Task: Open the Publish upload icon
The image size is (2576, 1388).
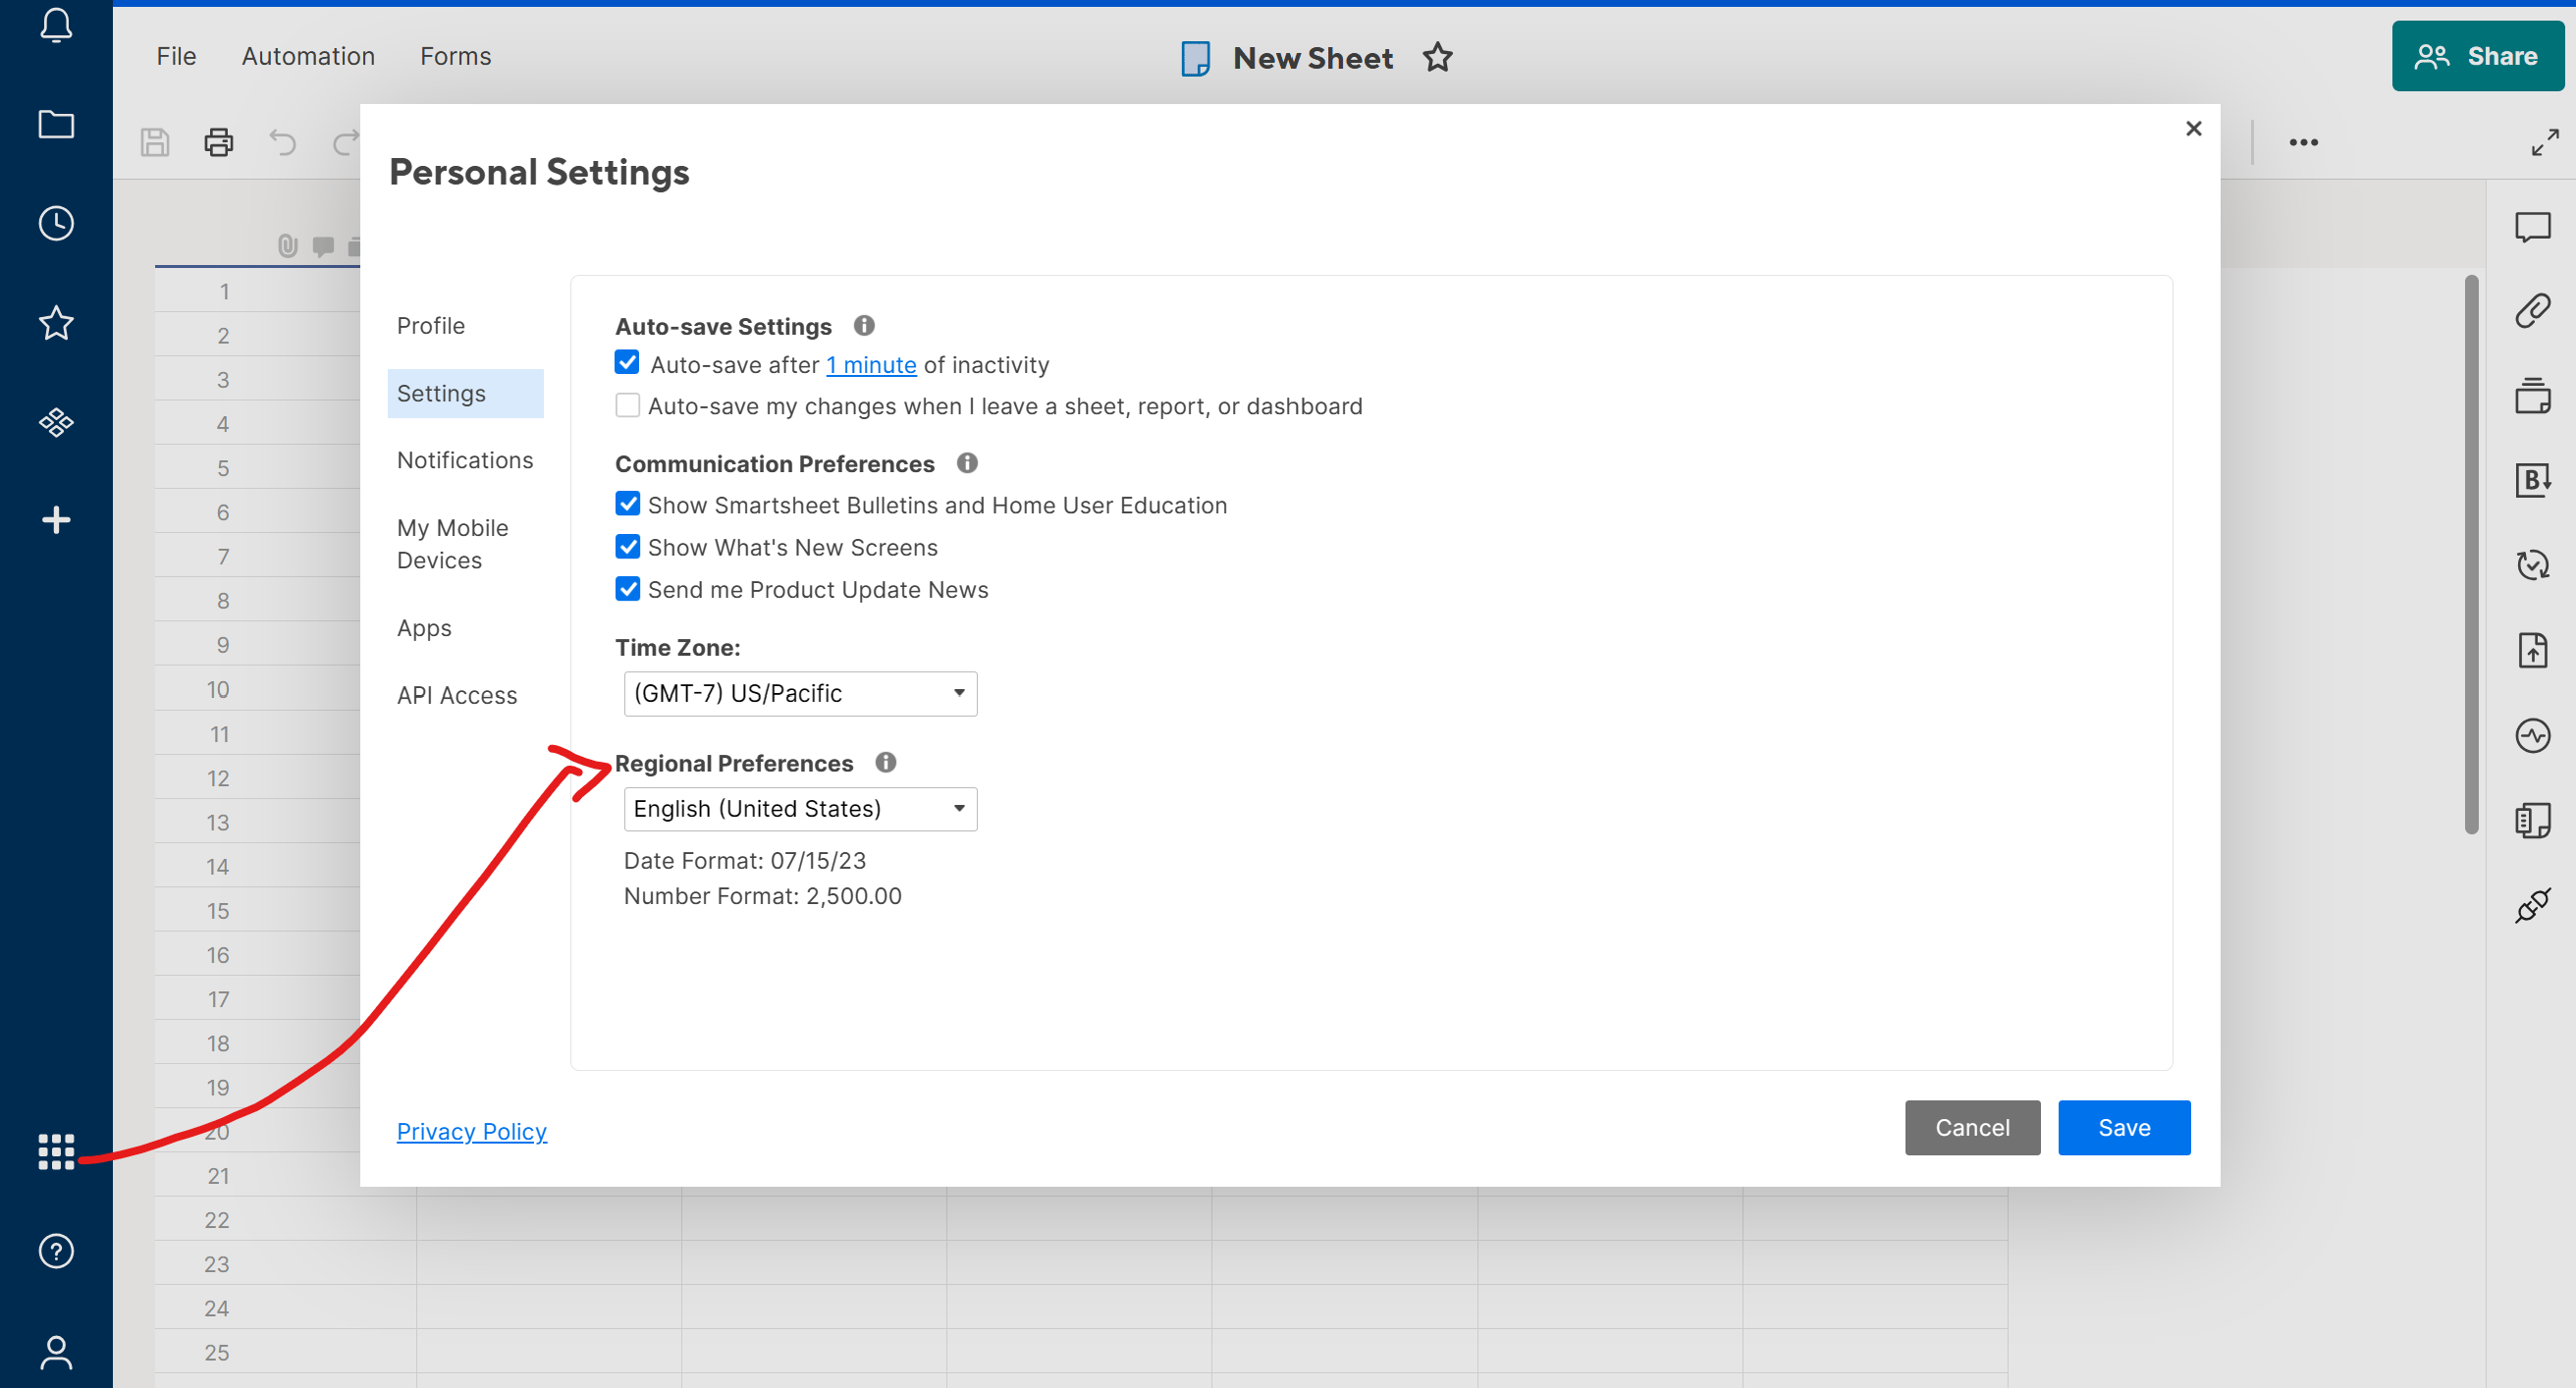Action: tap(2533, 650)
